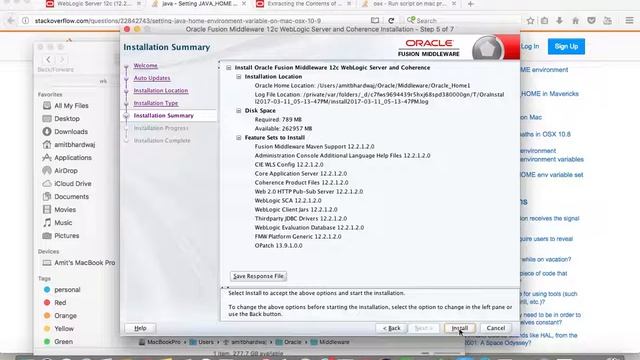Open Music in Finder sidebar
The height and width of the screenshot is (360, 640).
pos(57,223)
